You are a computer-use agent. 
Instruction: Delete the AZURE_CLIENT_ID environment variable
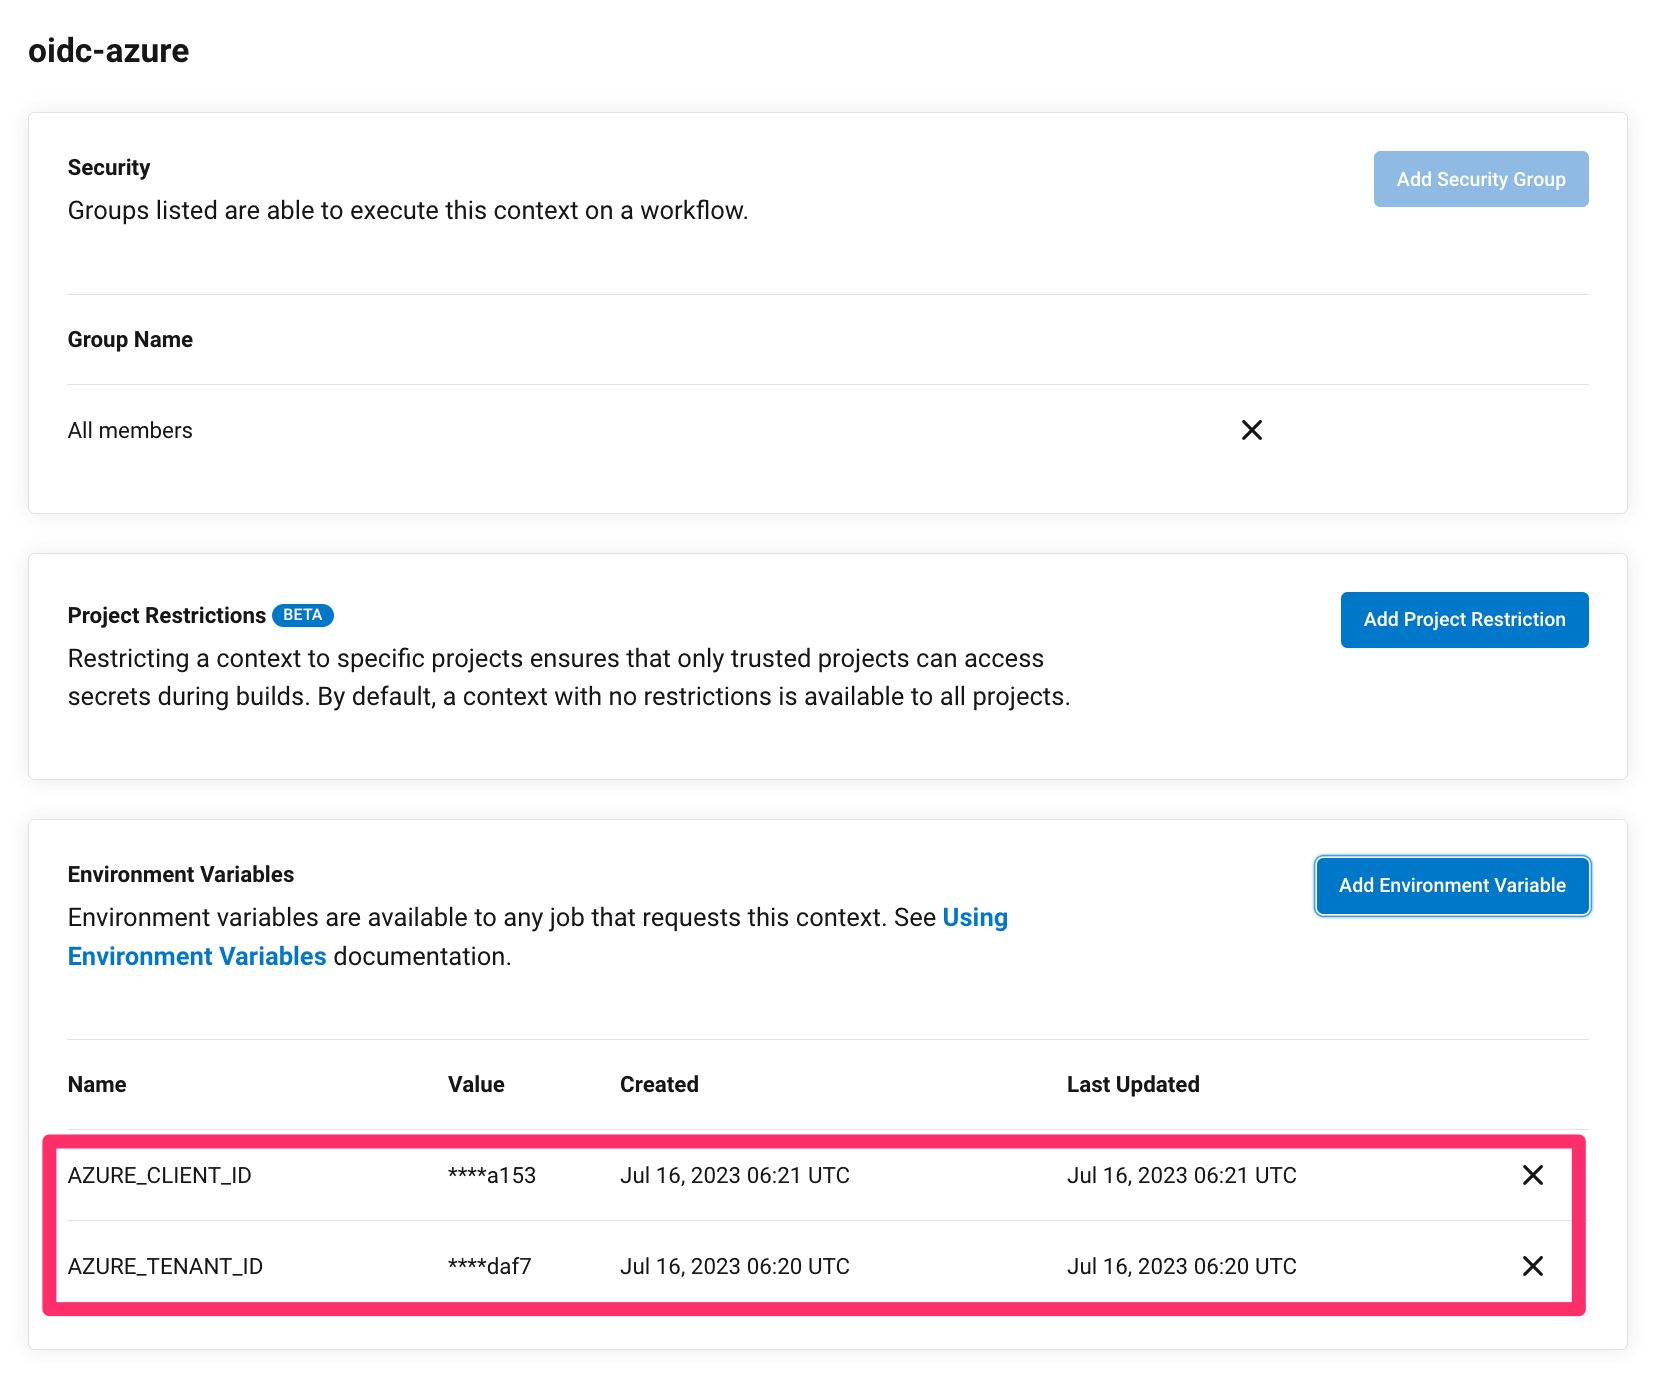(1532, 1175)
